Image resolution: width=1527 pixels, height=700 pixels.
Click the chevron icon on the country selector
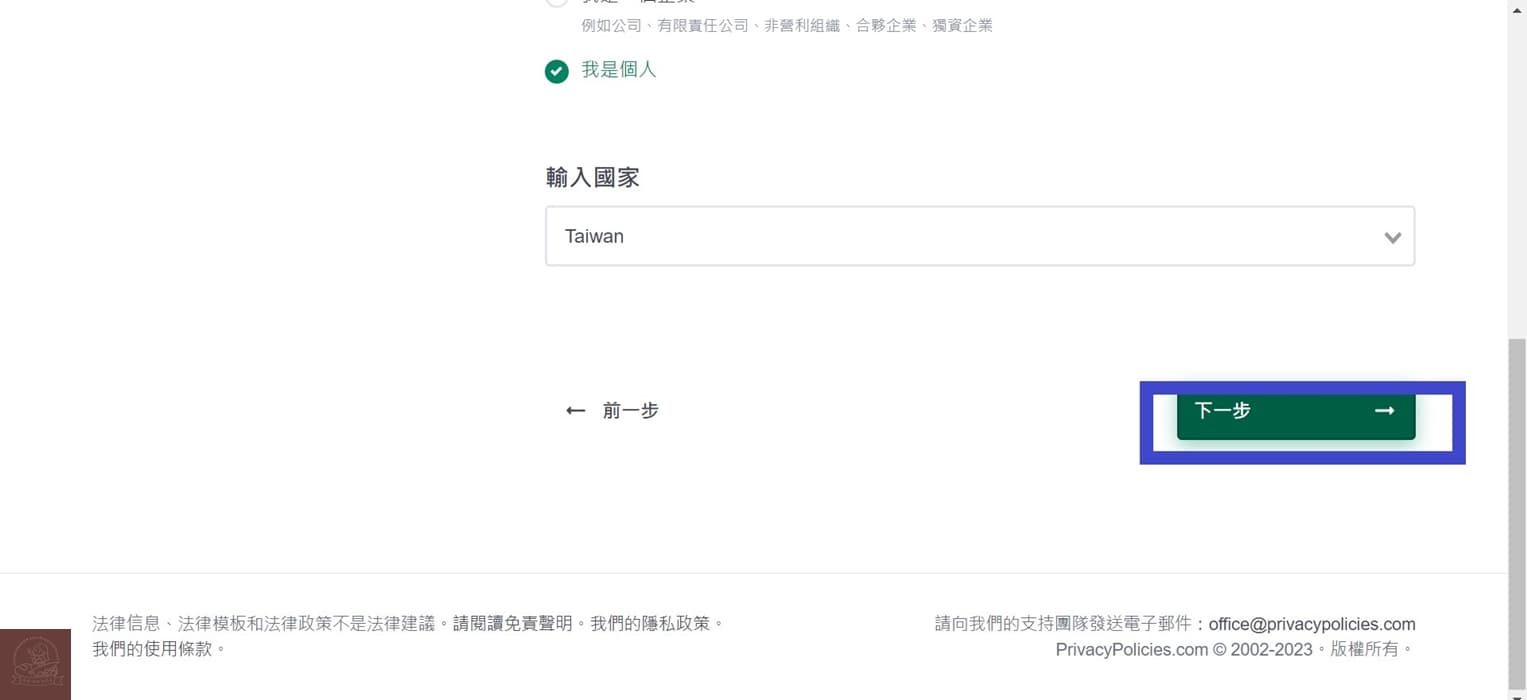pyautogui.click(x=1392, y=237)
